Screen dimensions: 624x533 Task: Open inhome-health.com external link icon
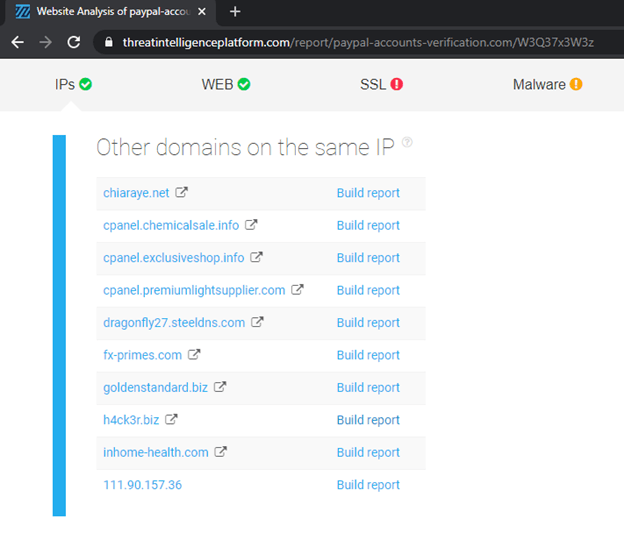tap(220, 452)
